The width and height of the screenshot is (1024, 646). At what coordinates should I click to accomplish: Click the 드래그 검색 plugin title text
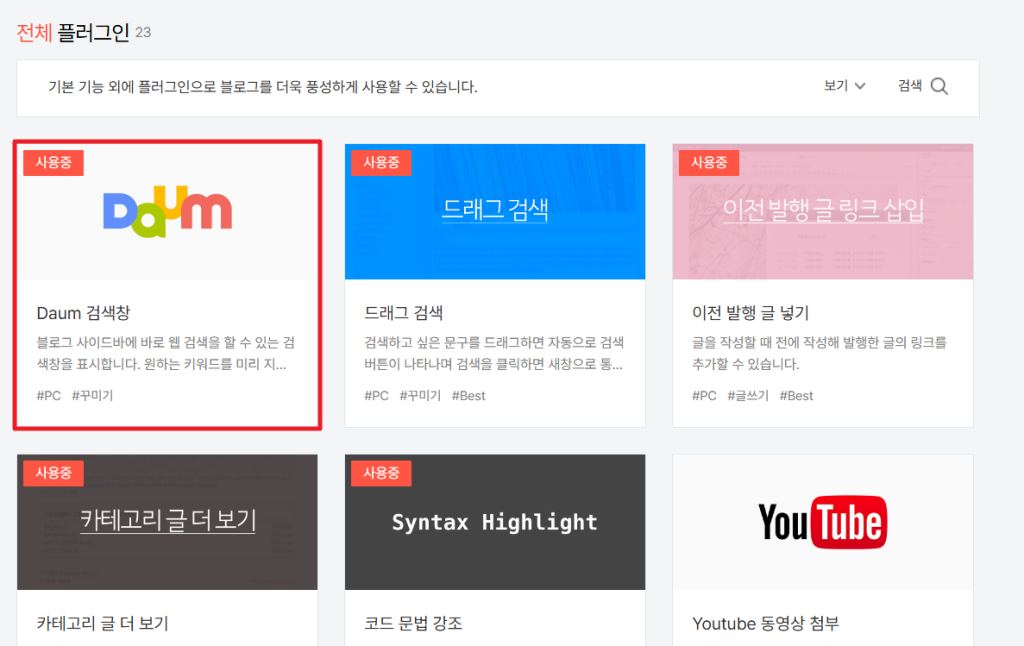[404, 314]
